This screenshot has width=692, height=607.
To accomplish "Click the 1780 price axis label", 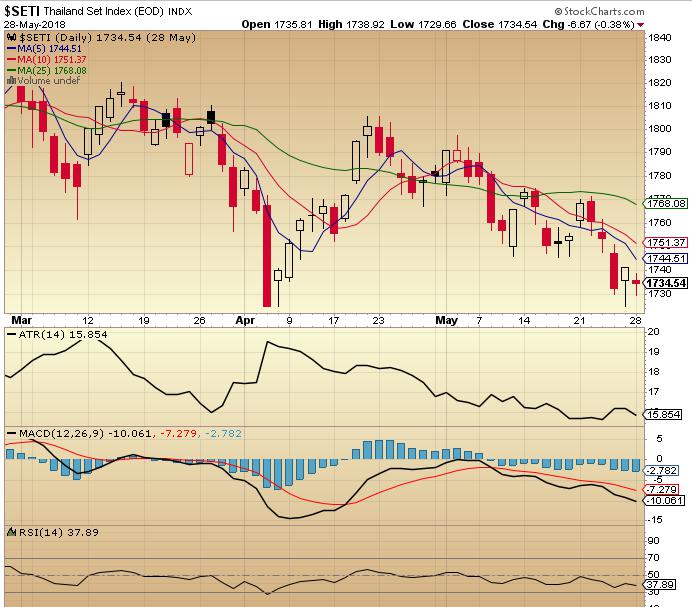I will click(x=659, y=175).
